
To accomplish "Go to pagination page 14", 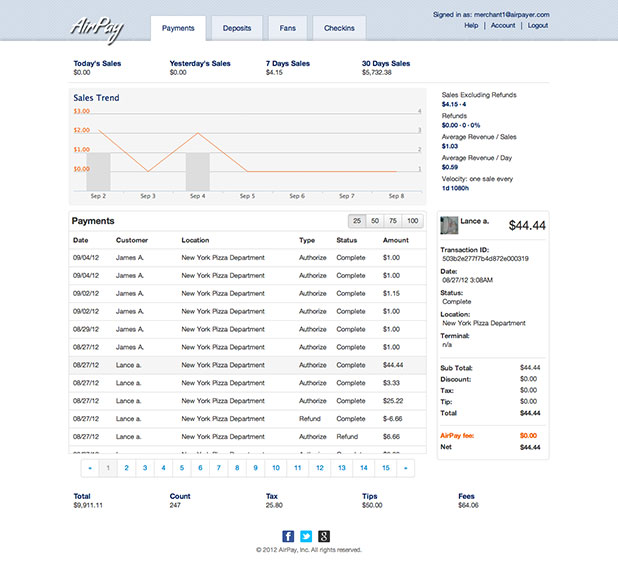I will (x=364, y=468).
